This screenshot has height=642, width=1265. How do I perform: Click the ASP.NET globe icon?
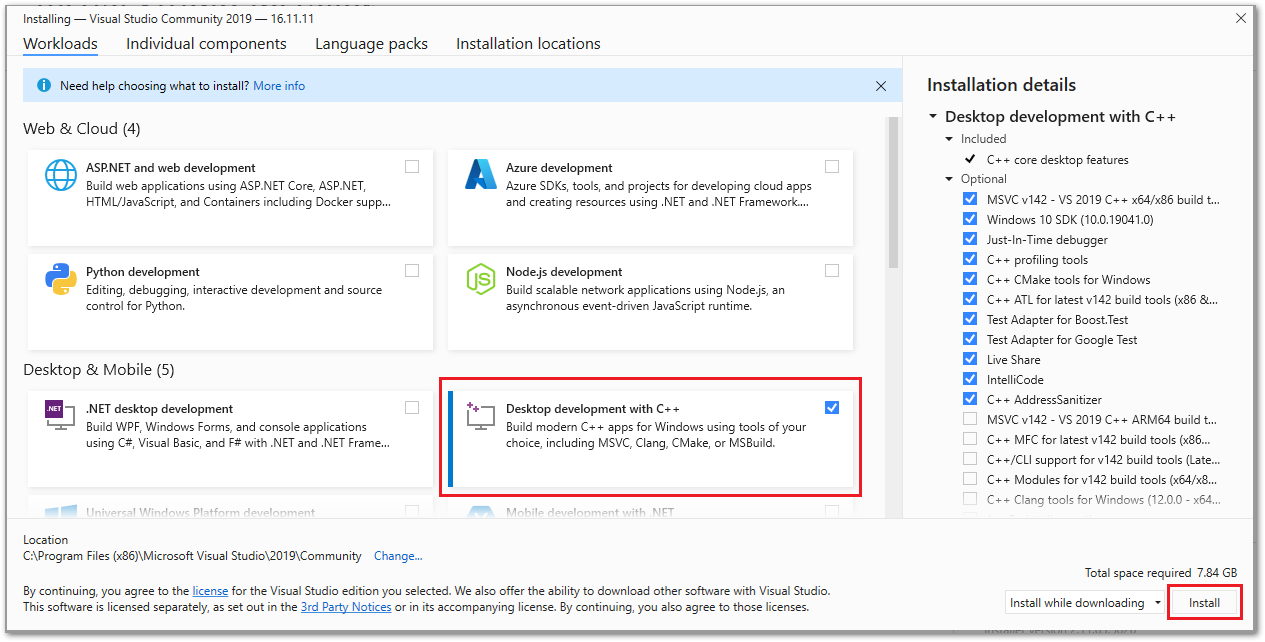(61, 175)
